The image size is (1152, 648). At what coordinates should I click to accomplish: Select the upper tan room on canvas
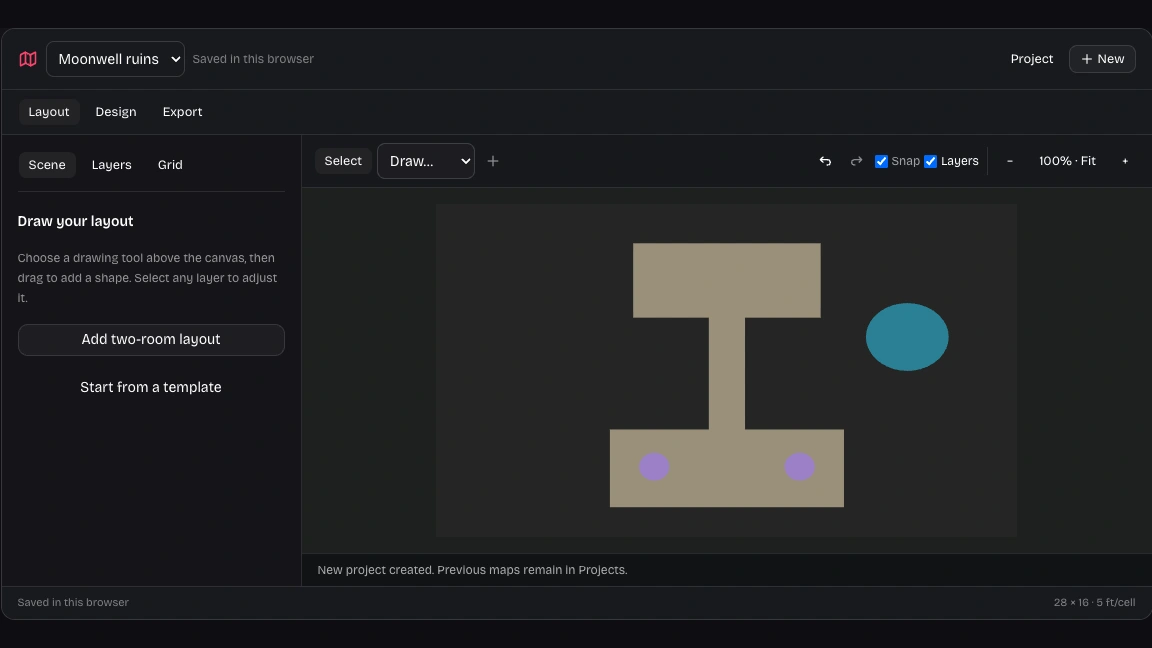coord(727,281)
